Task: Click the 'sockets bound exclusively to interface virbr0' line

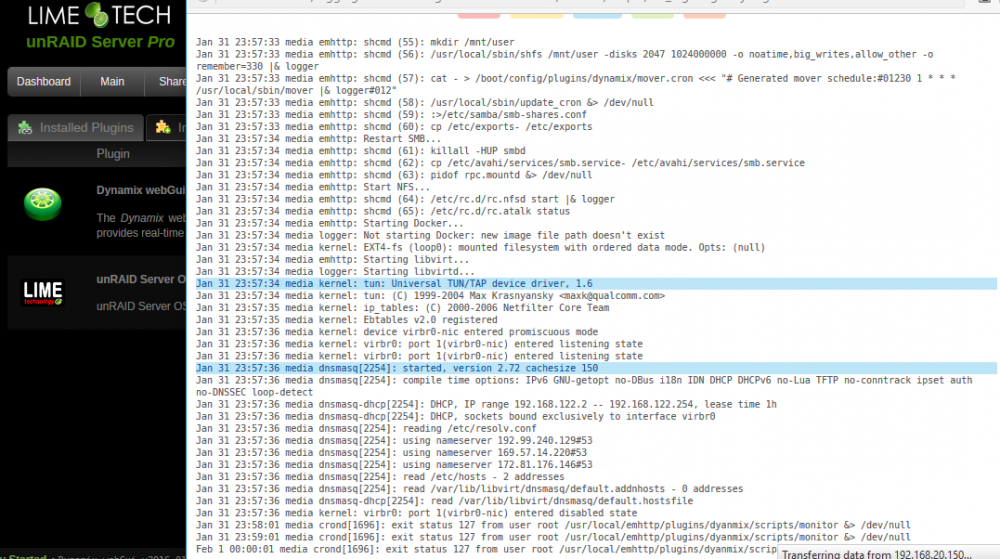Action: coord(455,417)
